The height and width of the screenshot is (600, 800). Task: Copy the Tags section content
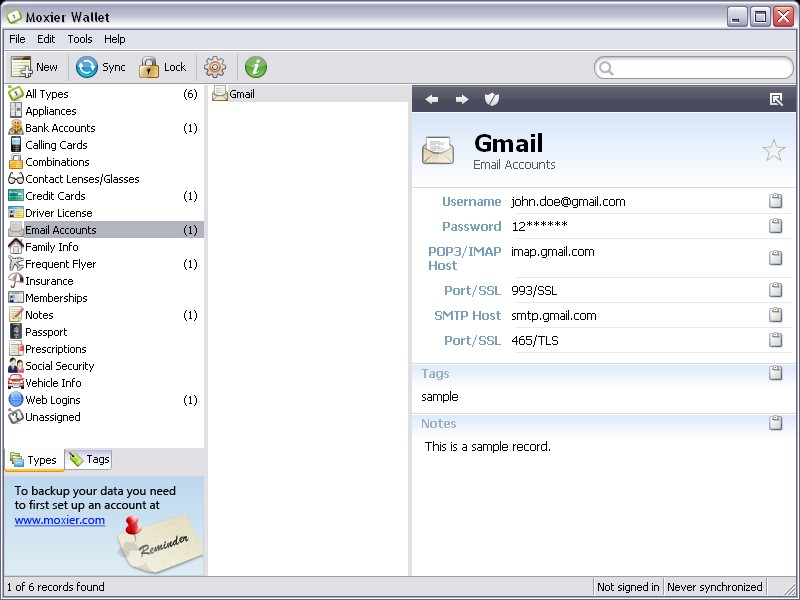click(776, 373)
